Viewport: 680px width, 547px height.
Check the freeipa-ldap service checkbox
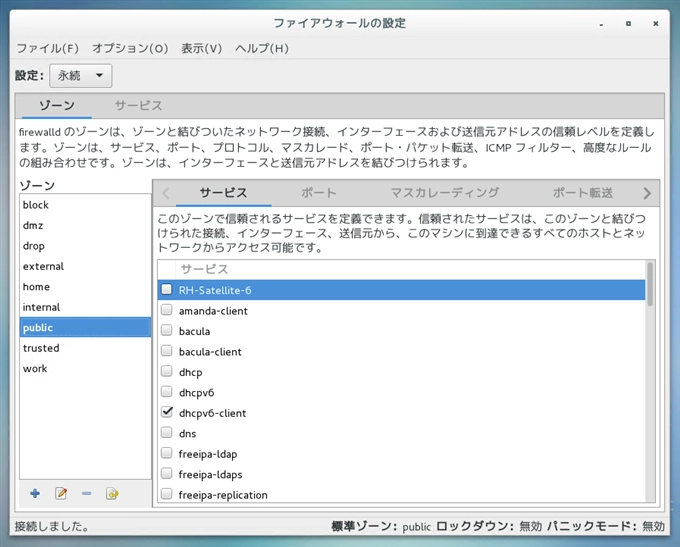pyautogui.click(x=167, y=453)
